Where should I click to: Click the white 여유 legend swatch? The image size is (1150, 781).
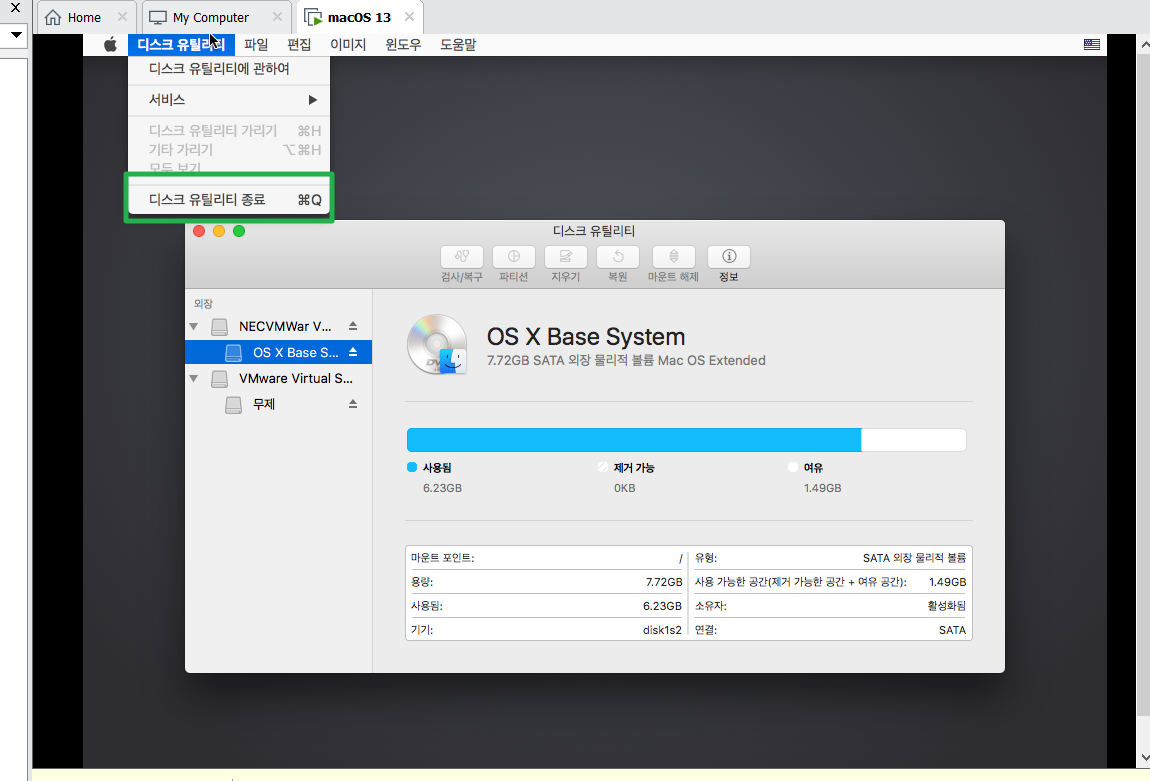[792, 467]
